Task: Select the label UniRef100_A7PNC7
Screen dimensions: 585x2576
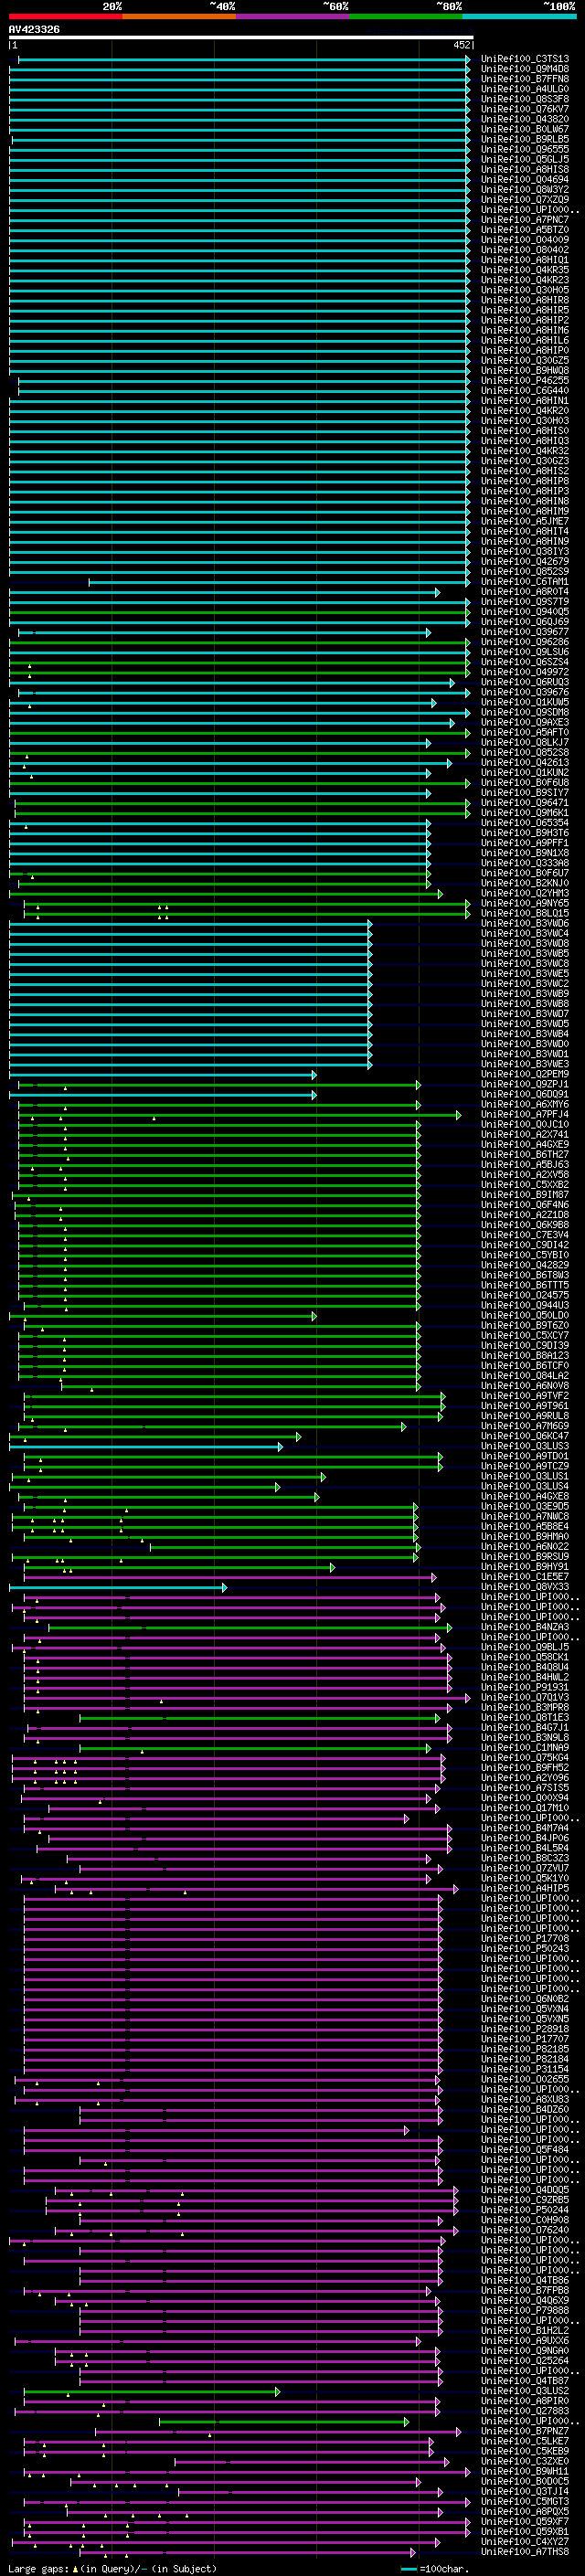Action: pyautogui.click(x=525, y=219)
